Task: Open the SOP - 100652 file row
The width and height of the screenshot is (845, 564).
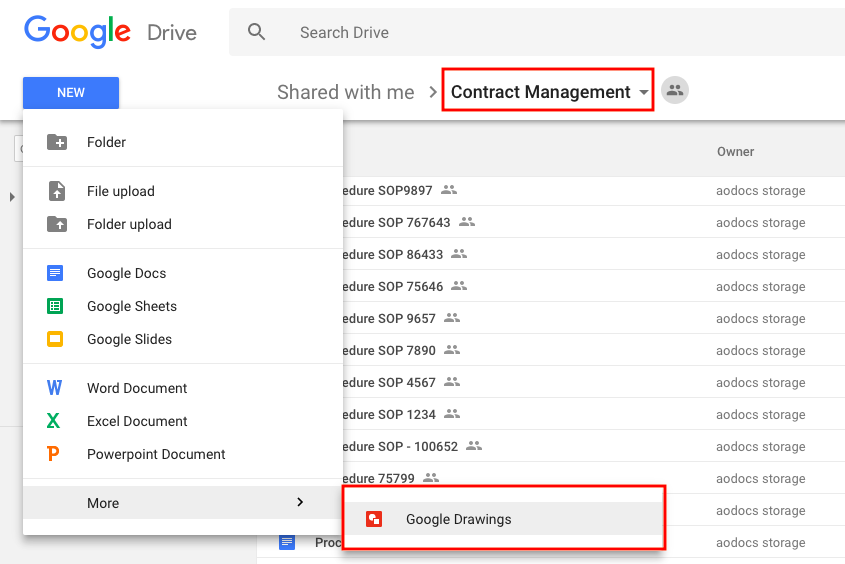Action: click(594, 446)
